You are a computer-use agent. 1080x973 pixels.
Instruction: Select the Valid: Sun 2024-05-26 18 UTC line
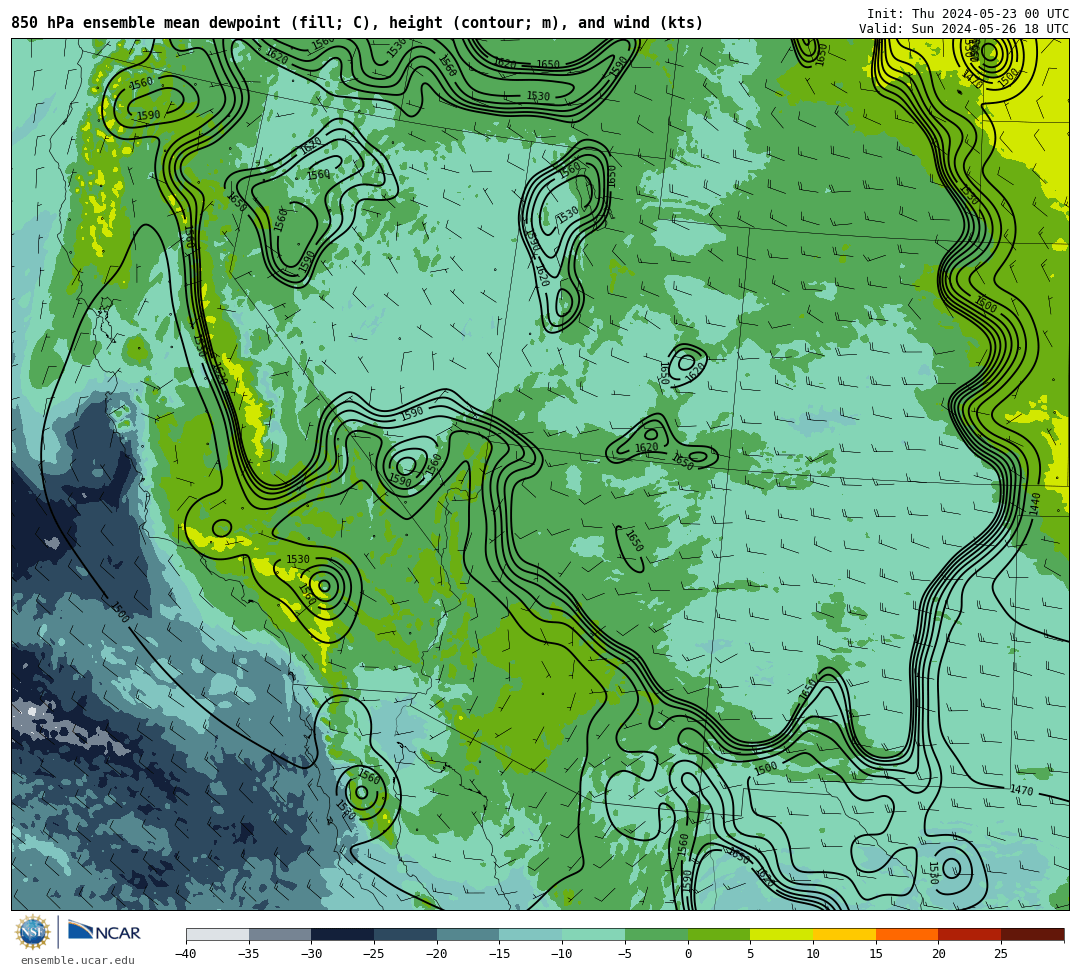click(x=964, y=29)
